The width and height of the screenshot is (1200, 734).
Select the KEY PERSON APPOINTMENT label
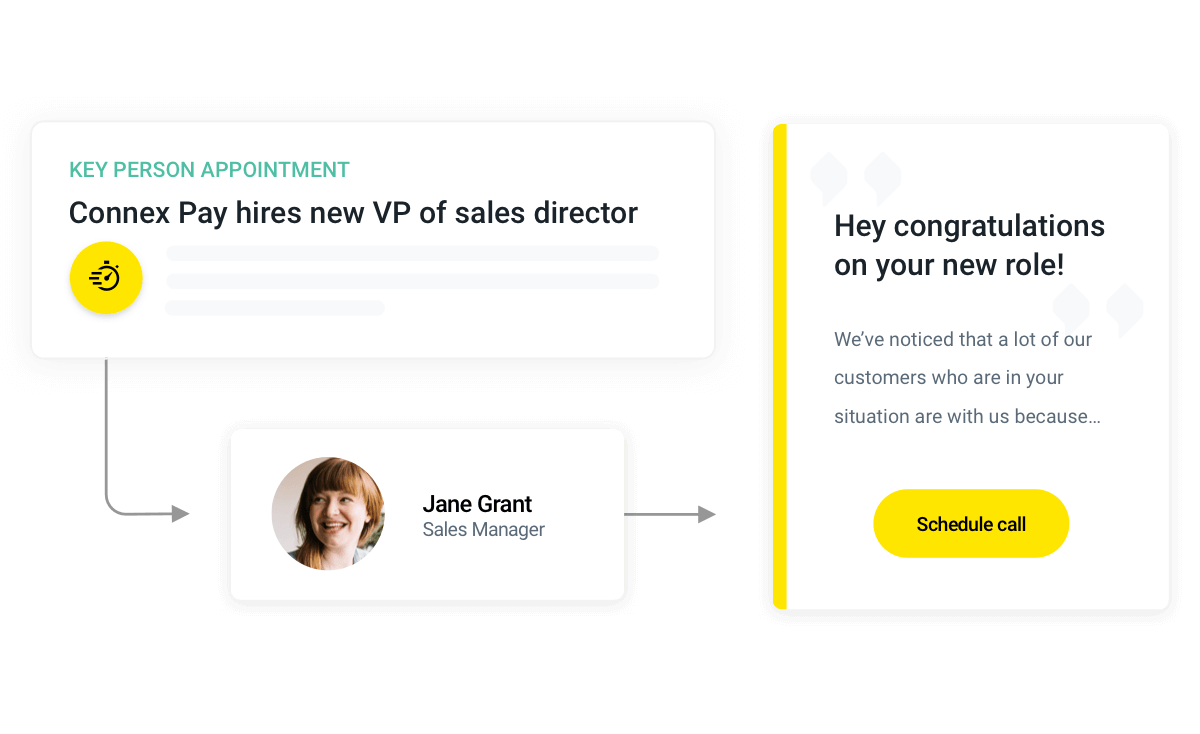pyautogui.click(x=209, y=170)
